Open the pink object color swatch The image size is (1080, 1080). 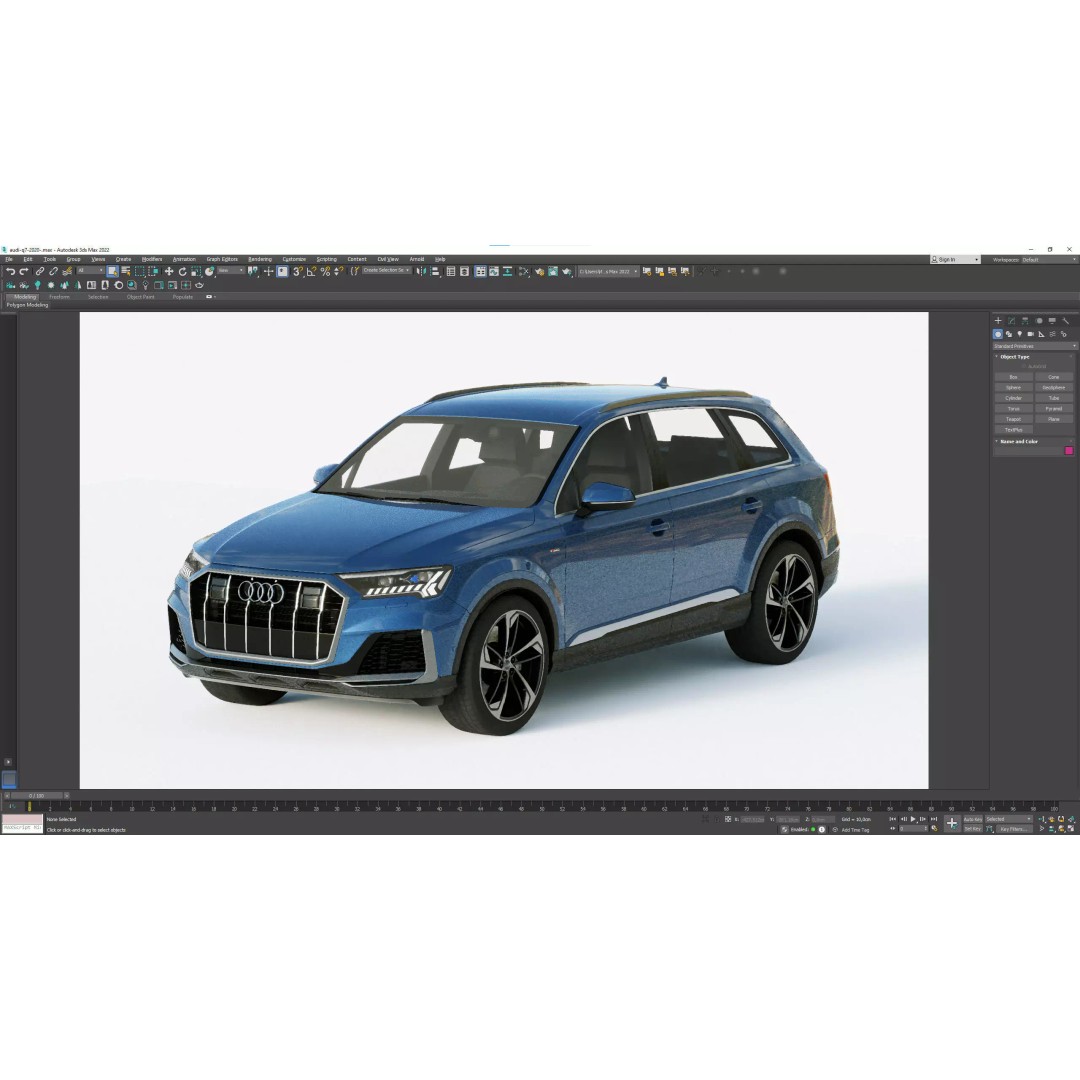coord(1069,450)
